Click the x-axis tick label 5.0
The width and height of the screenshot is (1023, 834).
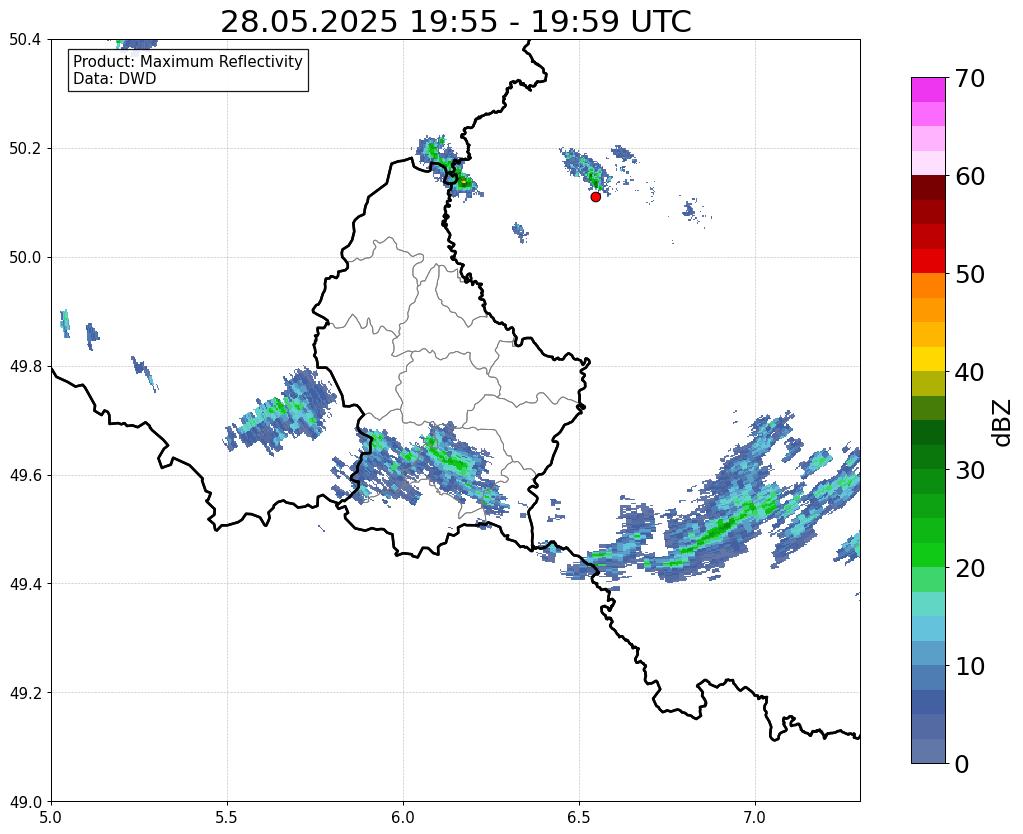coord(51,817)
